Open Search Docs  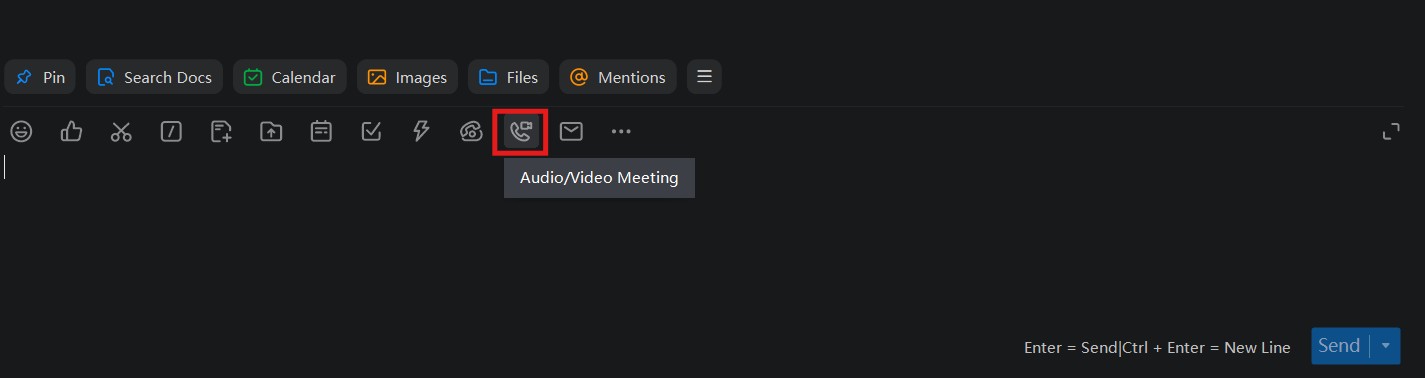[154, 77]
